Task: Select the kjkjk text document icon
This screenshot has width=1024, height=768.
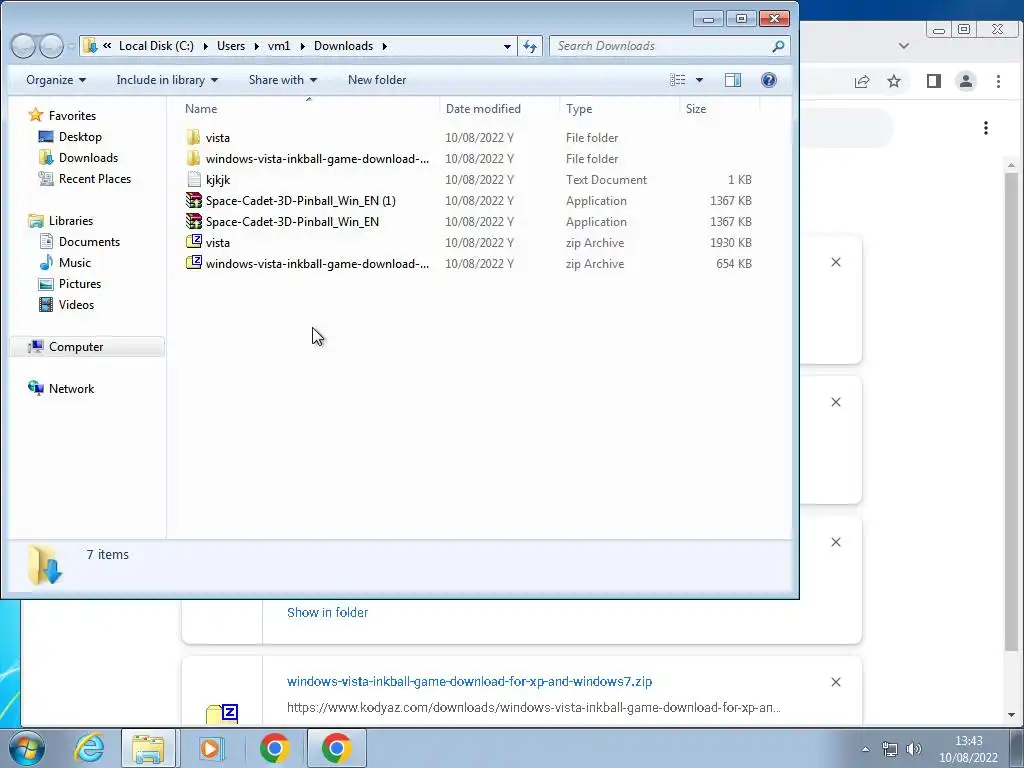Action: click(x=193, y=180)
